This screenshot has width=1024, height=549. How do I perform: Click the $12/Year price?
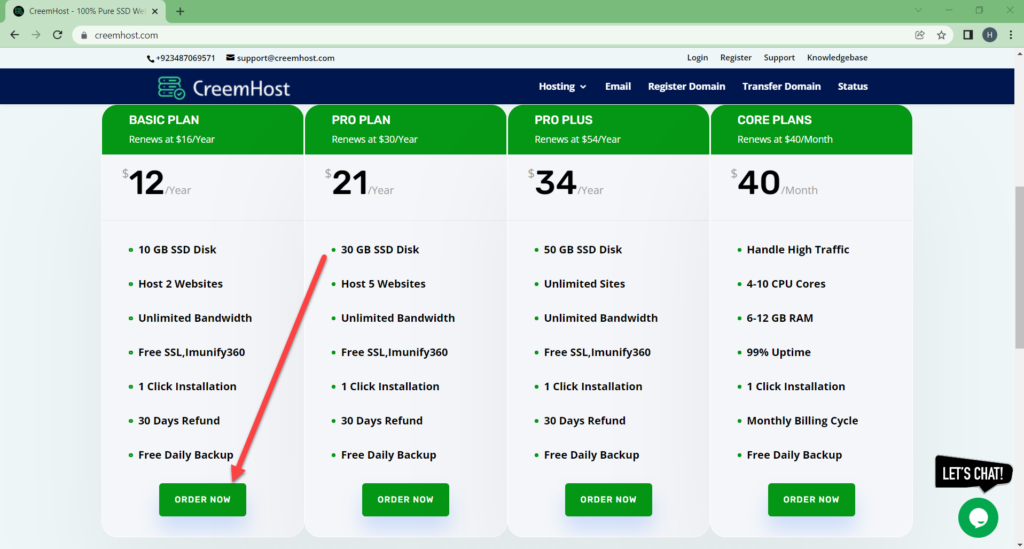(157, 183)
